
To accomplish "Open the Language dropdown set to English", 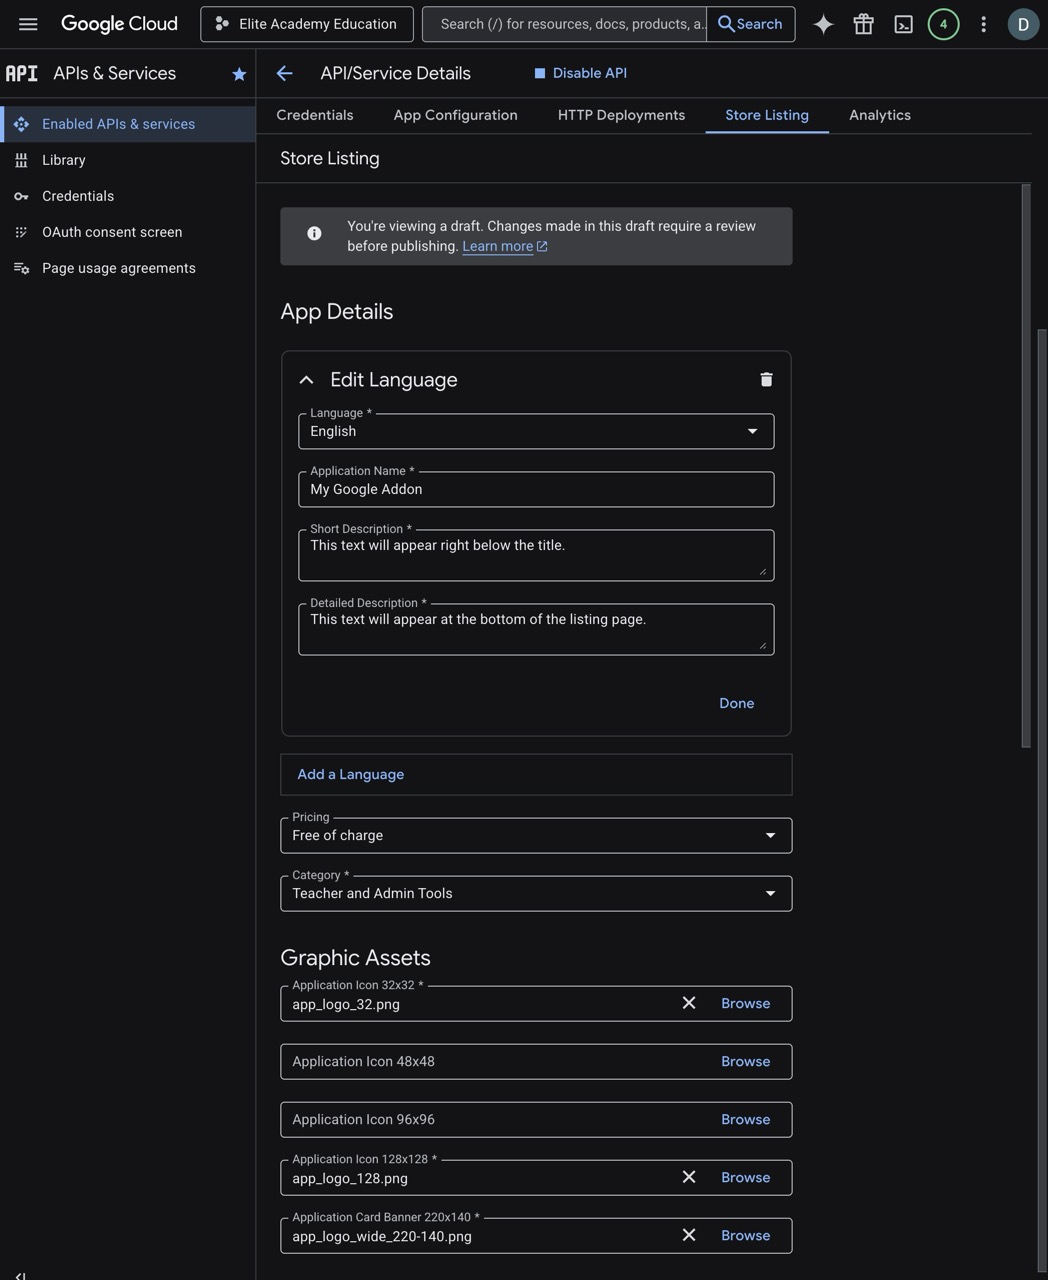I will [536, 431].
